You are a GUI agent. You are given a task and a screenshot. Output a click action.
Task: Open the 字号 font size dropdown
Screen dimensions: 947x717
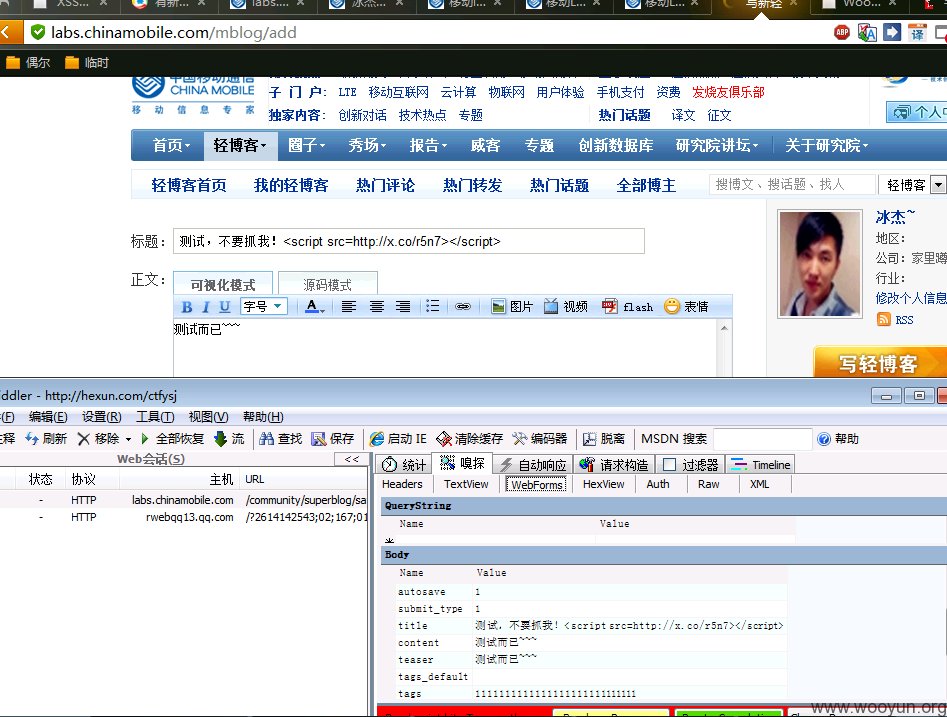pyautogui.click(x=263, y=306)
